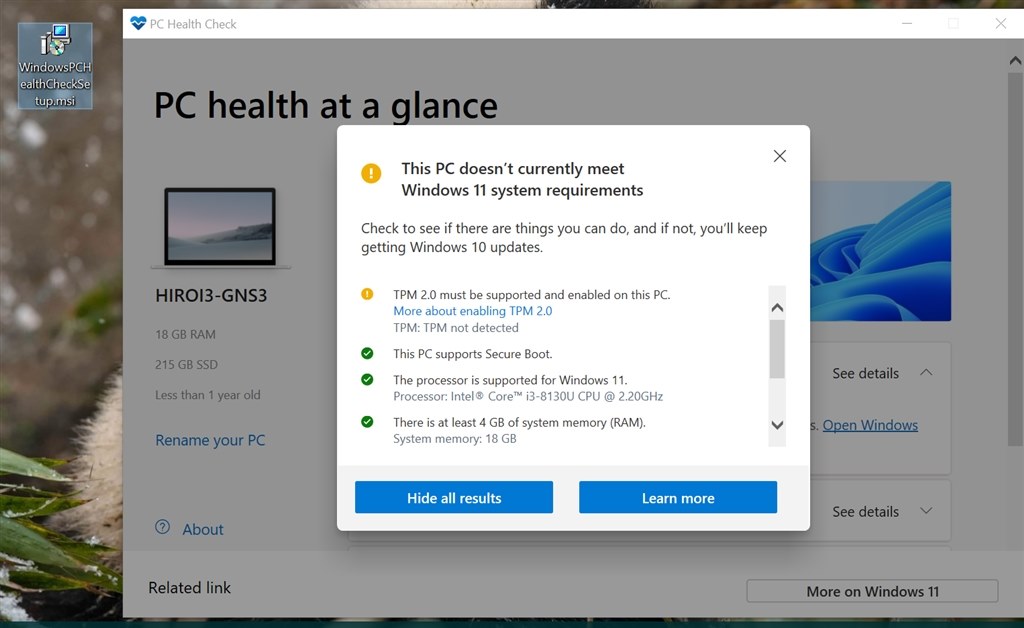Click main window scrollbar up arrow
The height and width of the screenshot is (628, 1024).
[x=1015, y=61]
